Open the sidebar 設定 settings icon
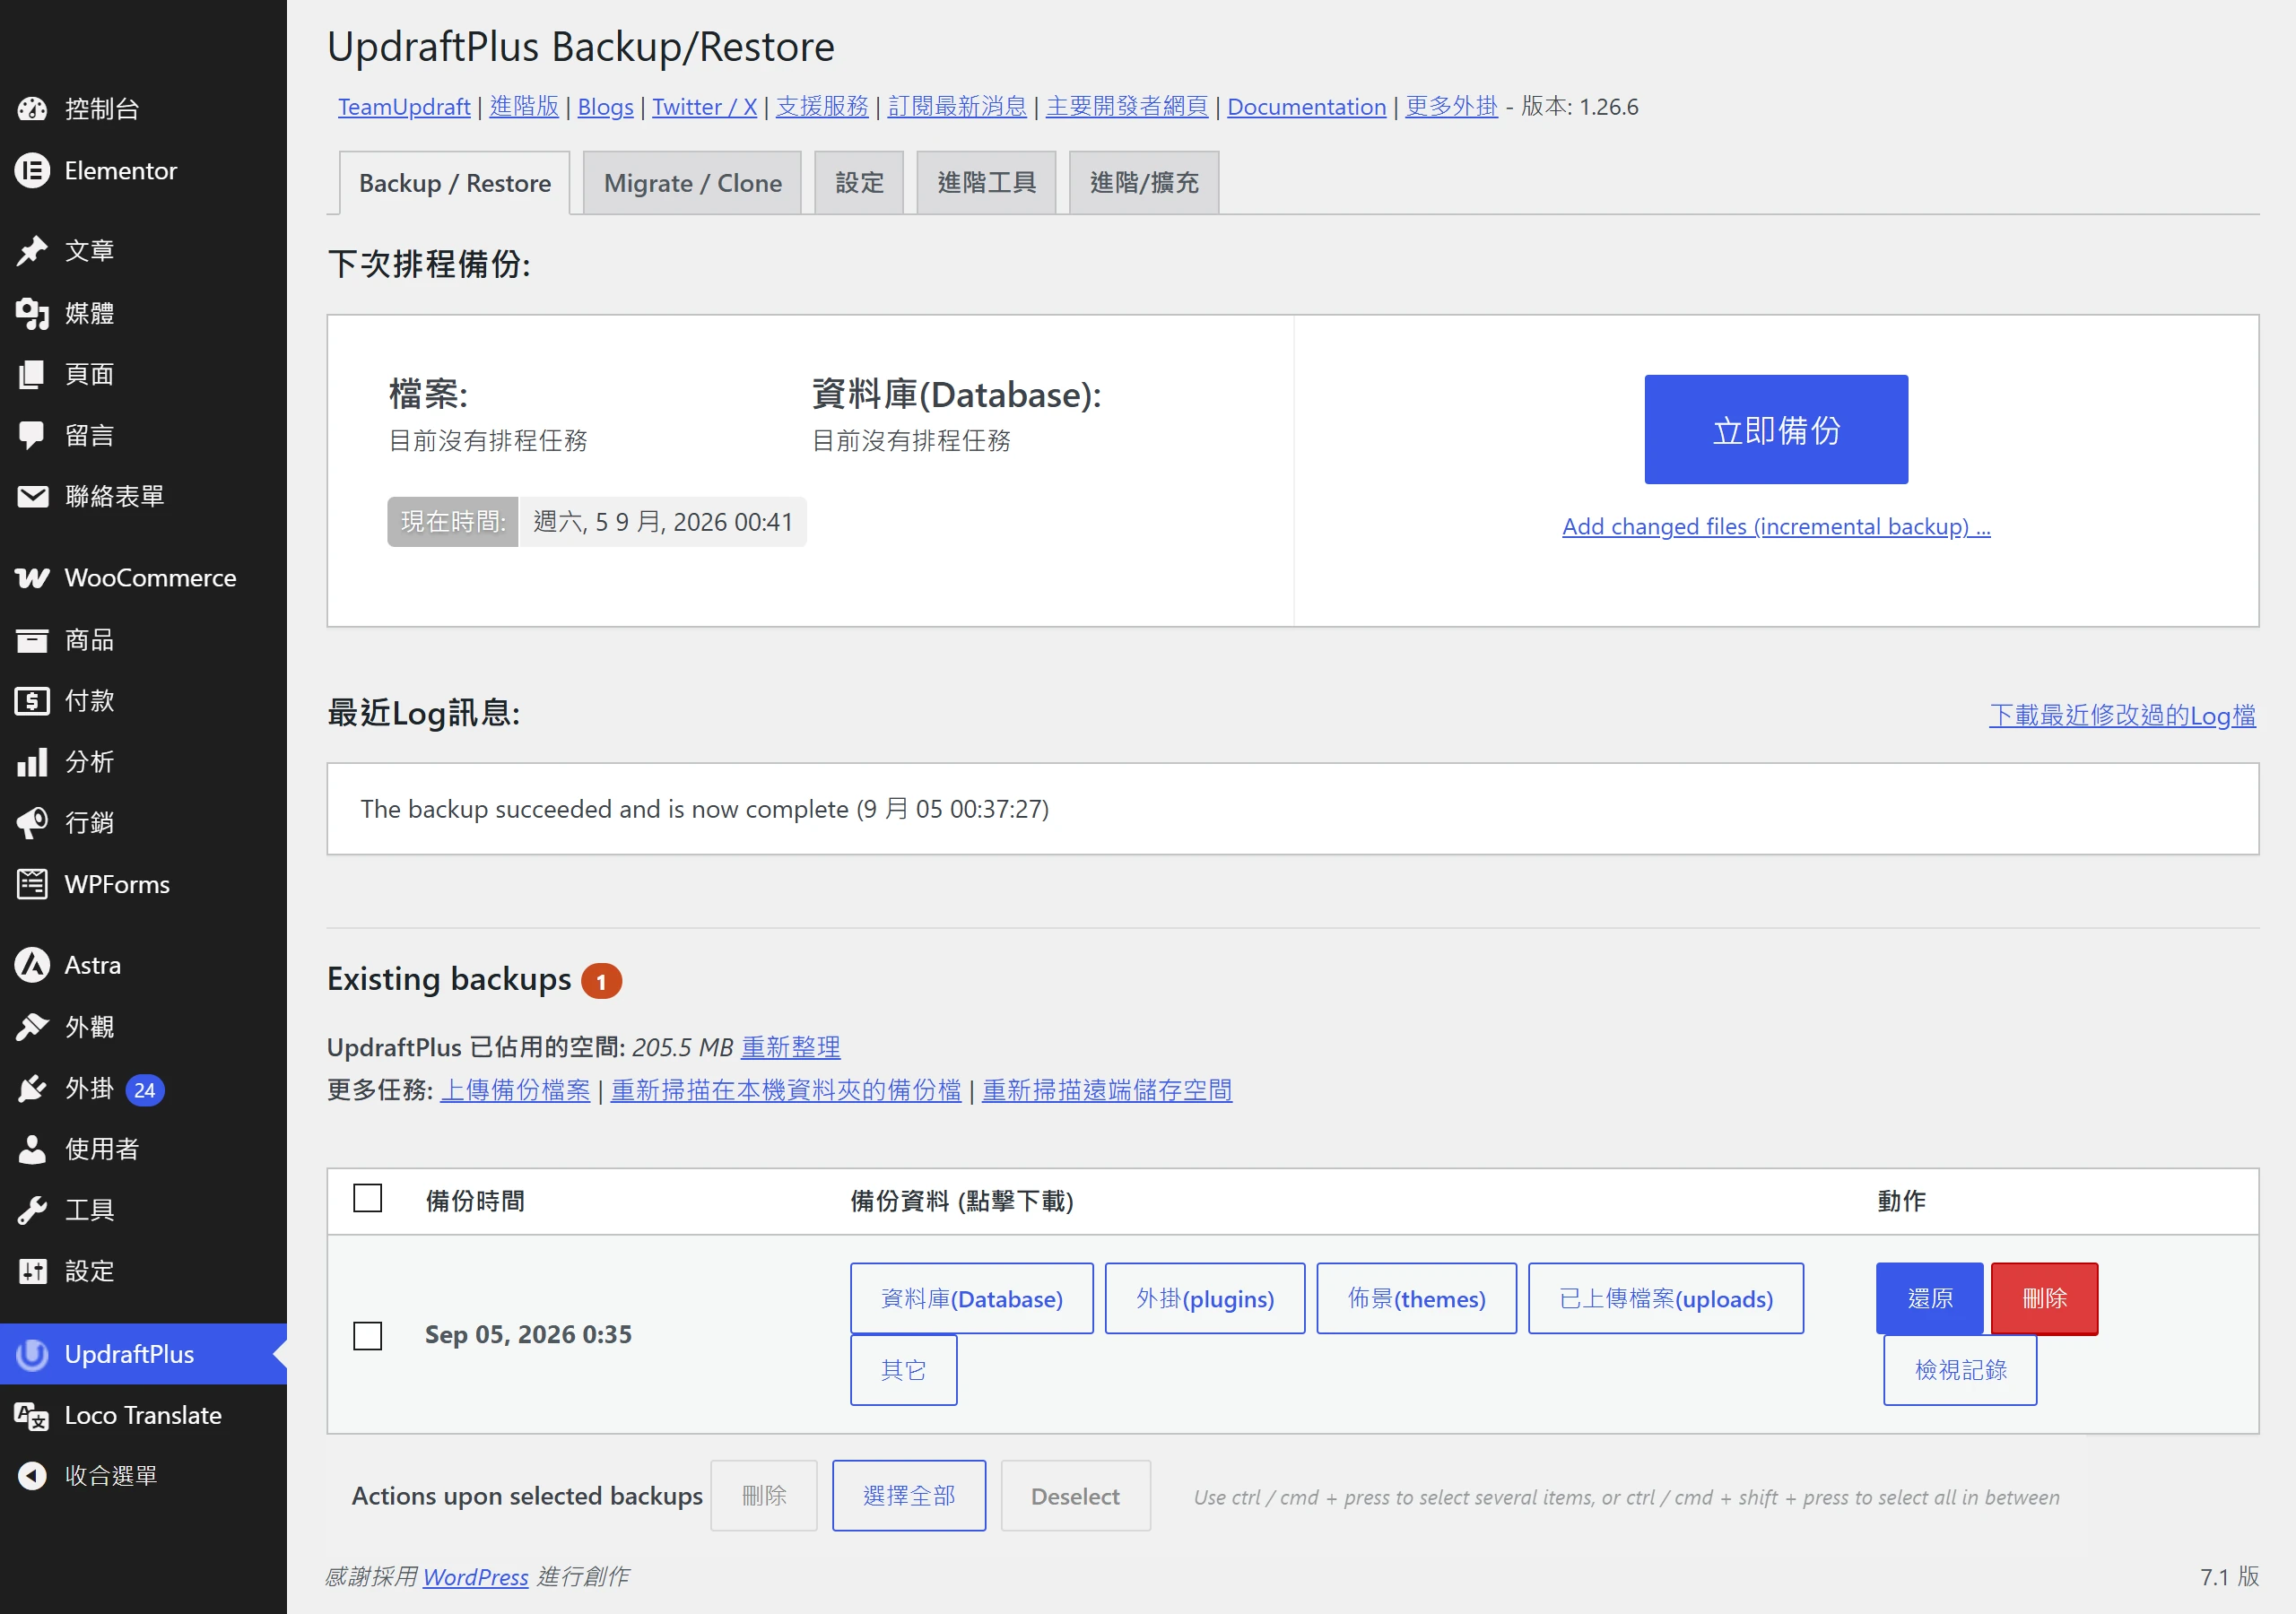 32,1271
